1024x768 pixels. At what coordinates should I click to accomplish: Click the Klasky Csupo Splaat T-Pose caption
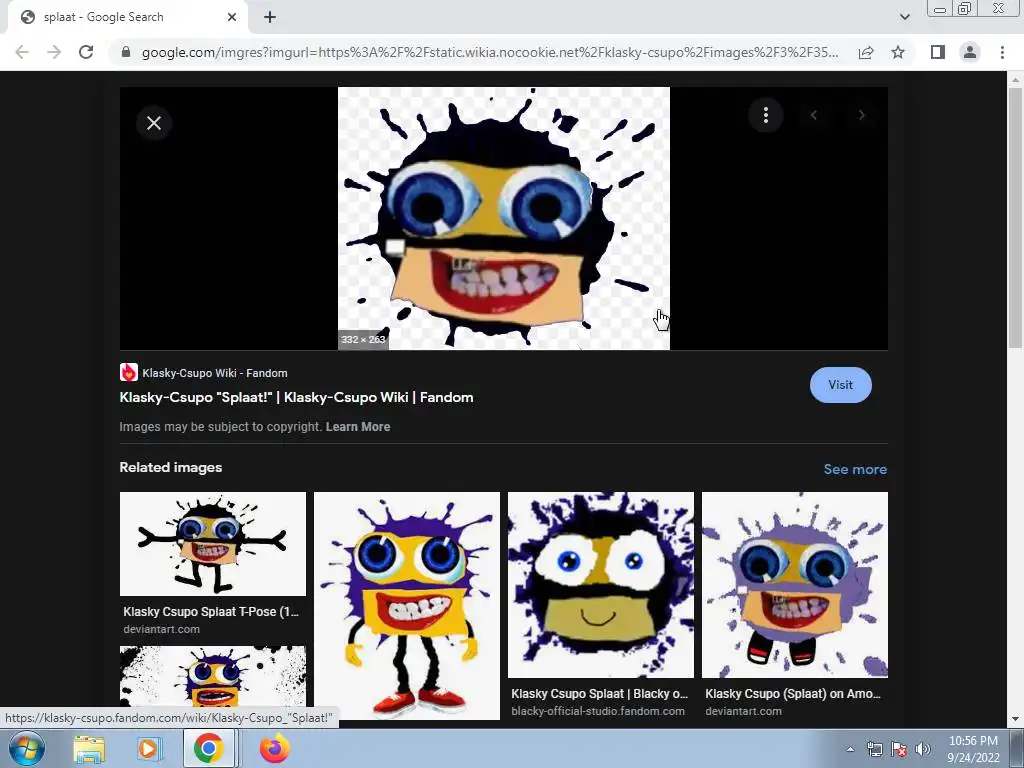(x=211, y=612)
